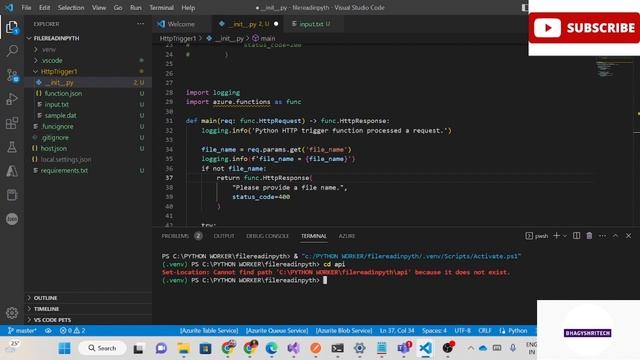Screen dimensions: 640x360
Task: Open the Azure view in activity bar
Action: tap(12, 171)
